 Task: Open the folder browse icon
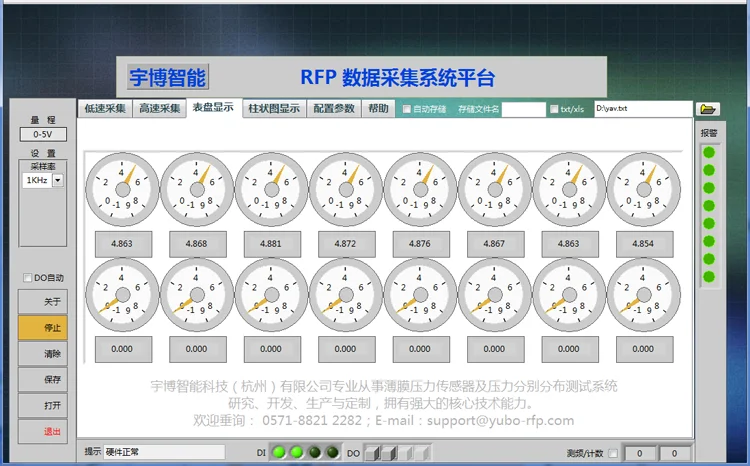[x=707, y=109]
